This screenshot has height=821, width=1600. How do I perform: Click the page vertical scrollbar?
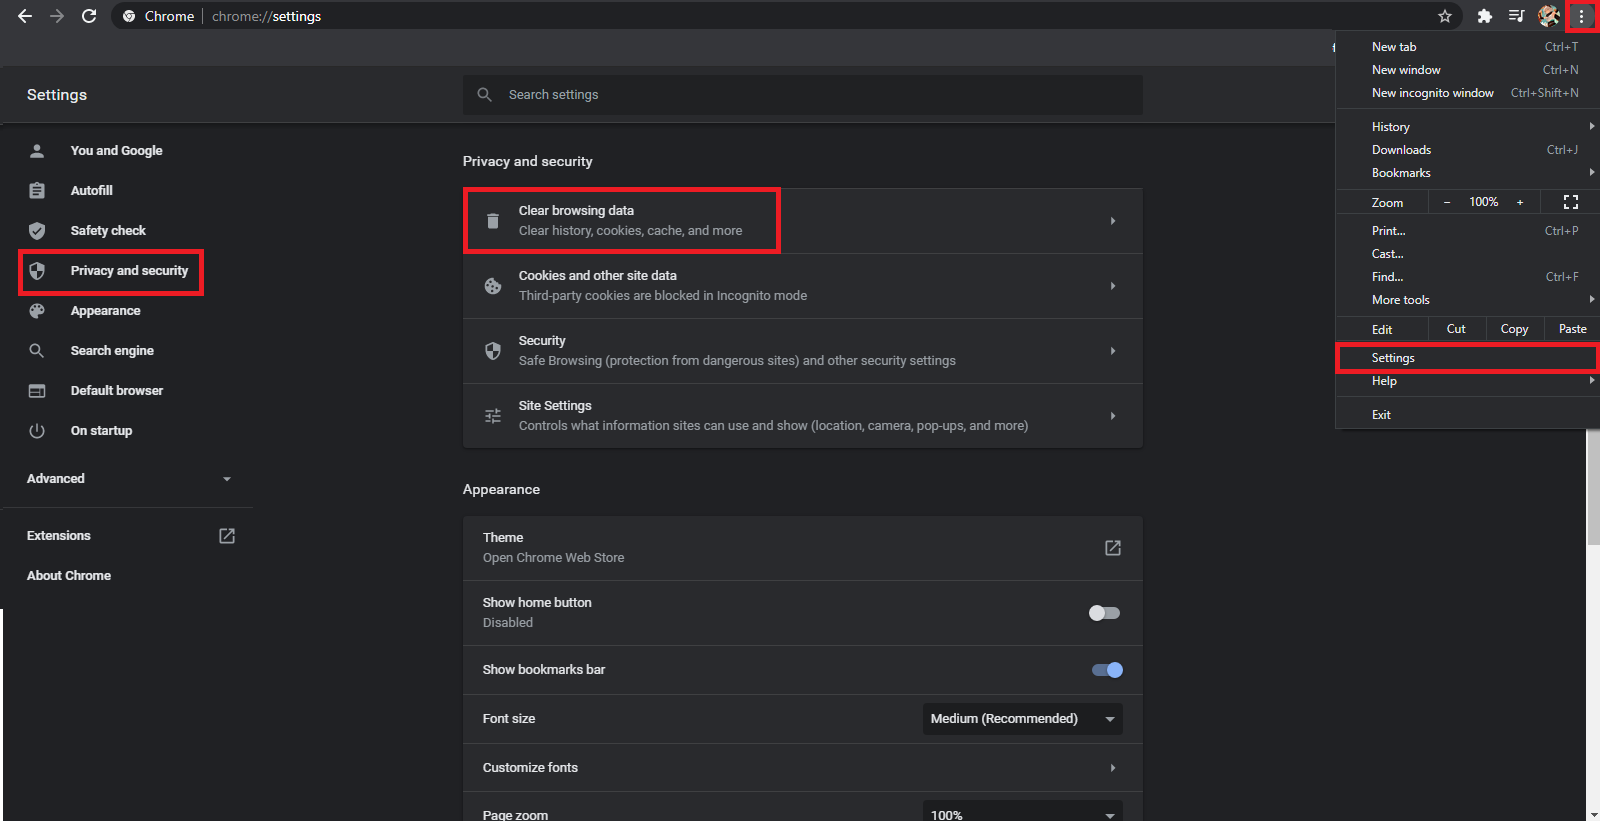(x=1593, y=490)
